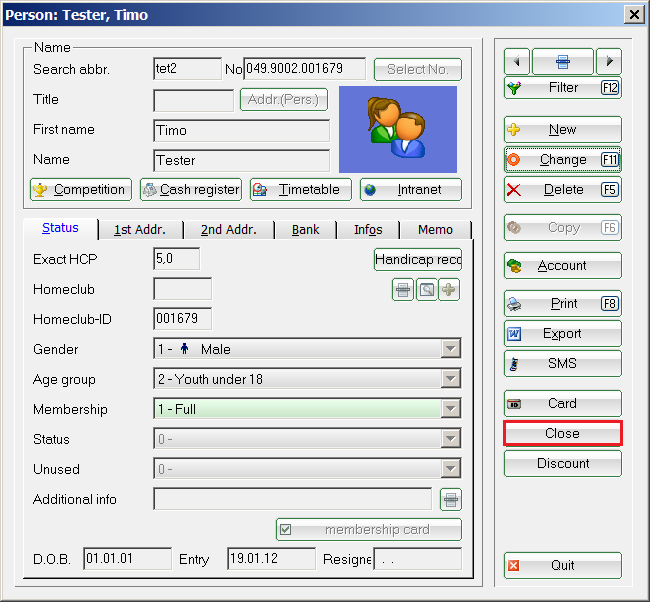Click Change to edit this person

[x=563, y=160]
